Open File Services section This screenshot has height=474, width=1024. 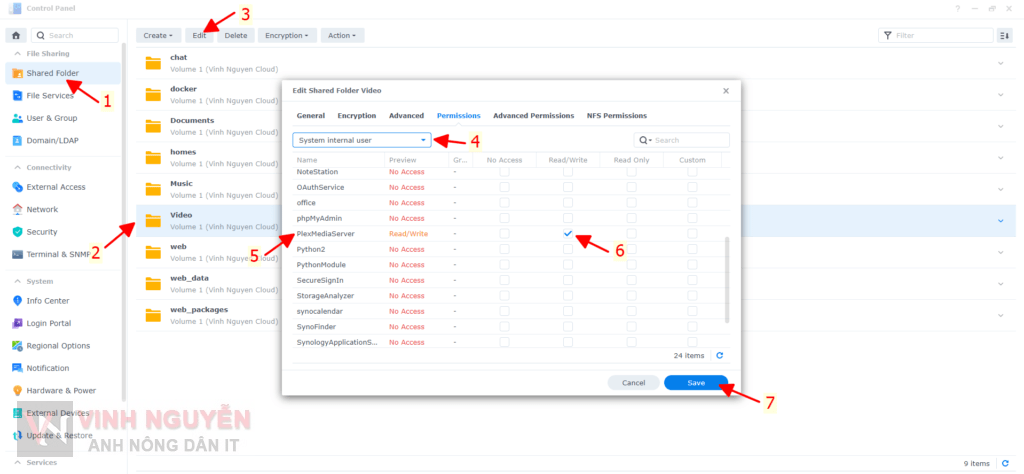tap(49, 96)
